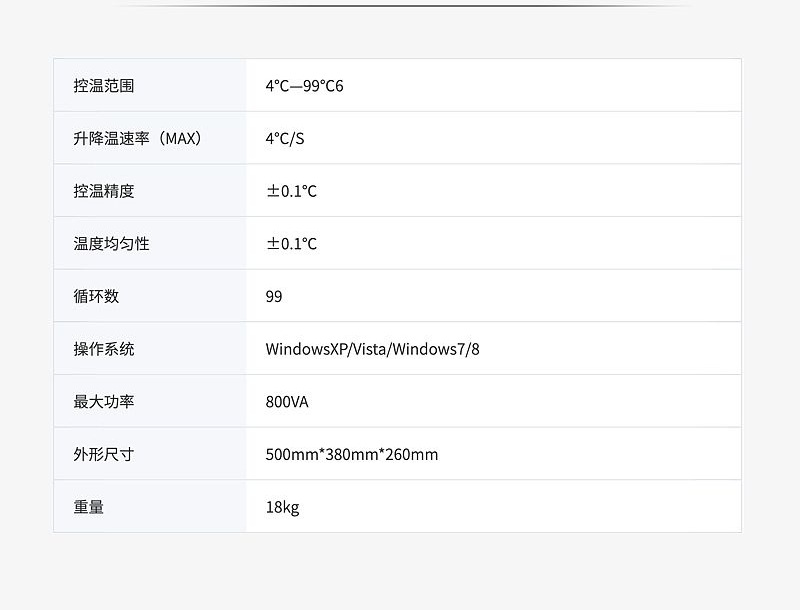800x610 pixels.
Task: Select the 99 cycle count value
Action: pos(274,297)
